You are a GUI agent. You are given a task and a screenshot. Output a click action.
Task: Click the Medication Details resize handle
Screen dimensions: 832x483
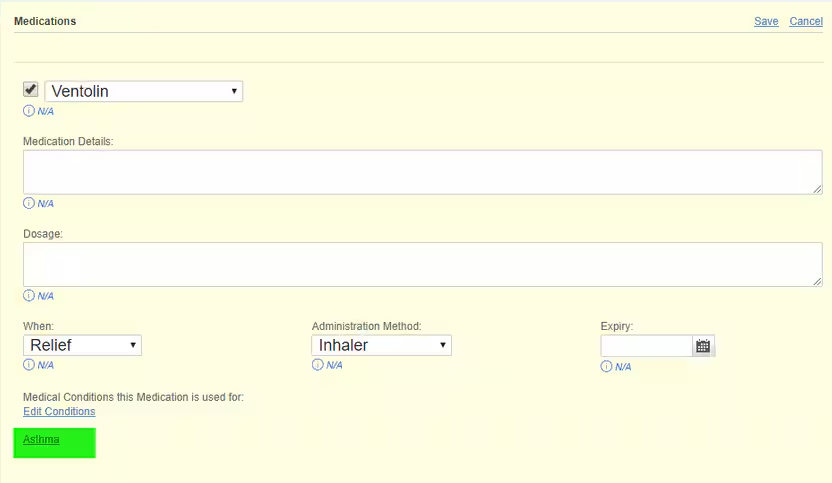point(817,189)
